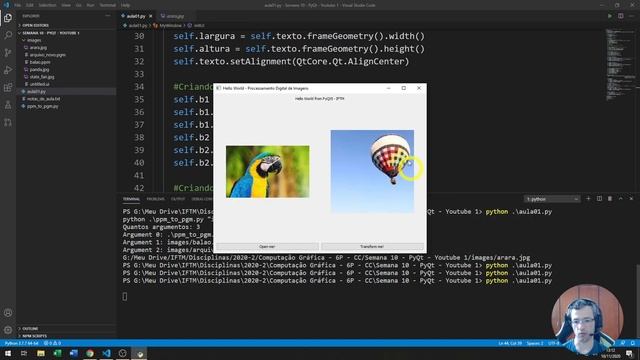Kill terminal using trash icon

pos(610,199)
